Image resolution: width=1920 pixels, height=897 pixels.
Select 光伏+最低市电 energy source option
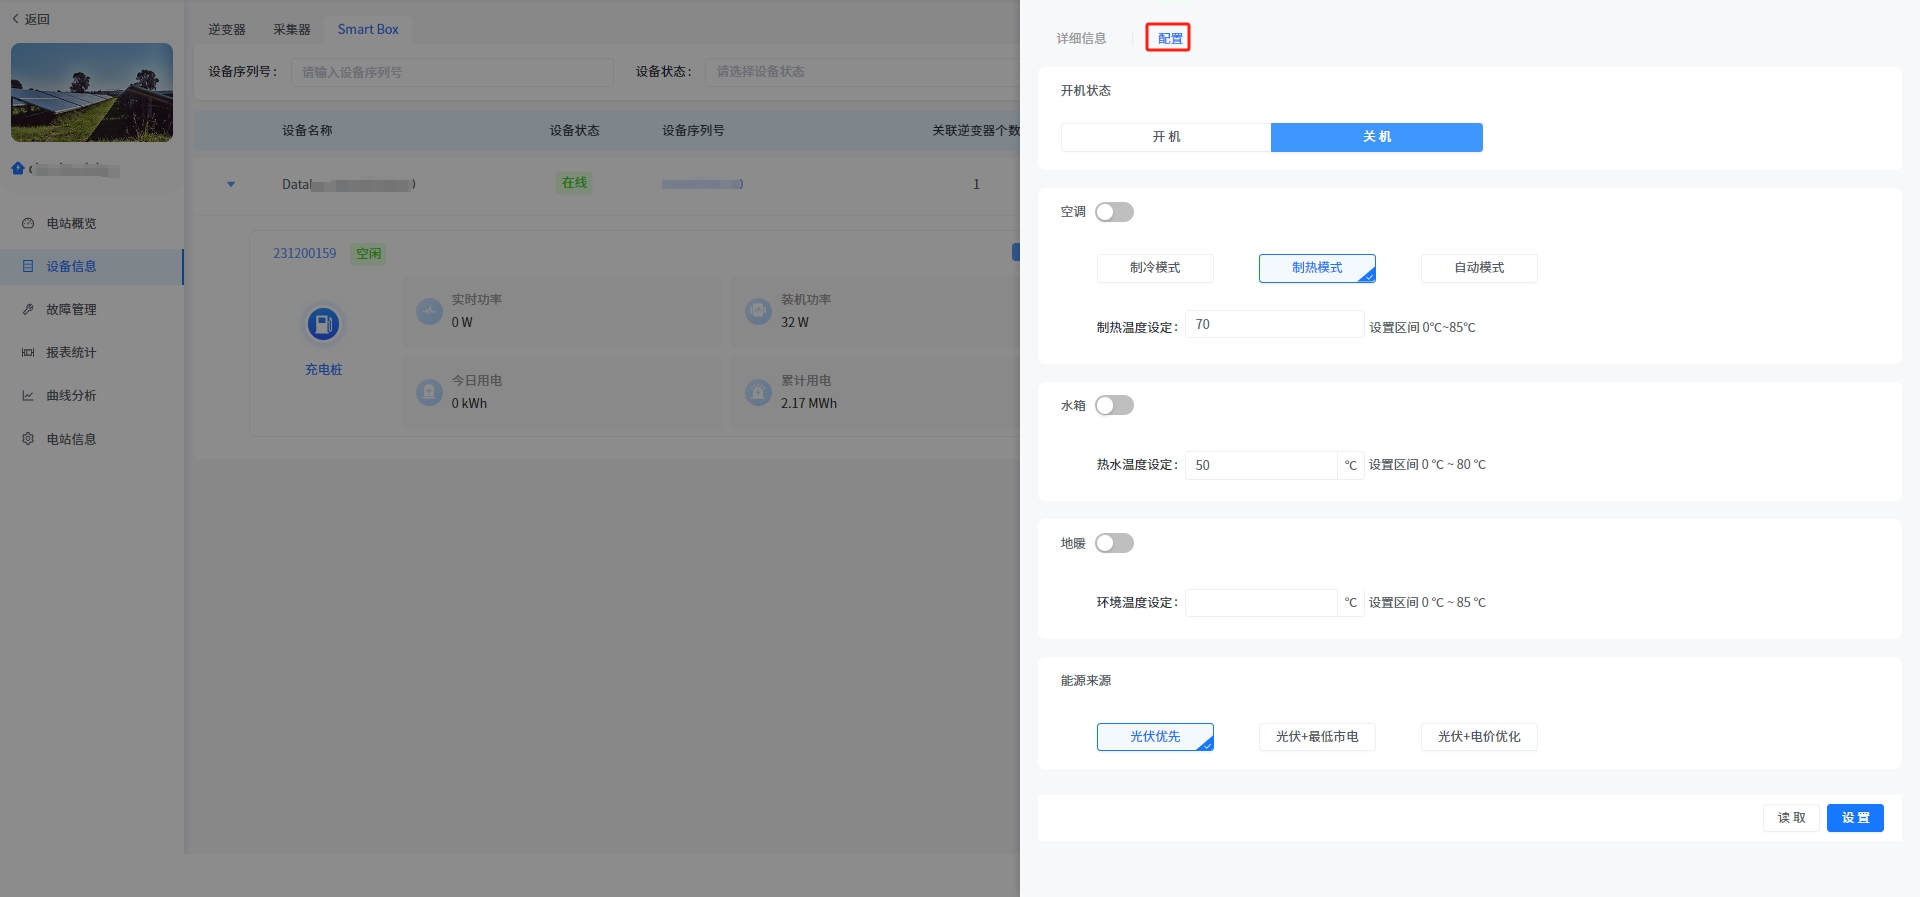coord(1317,737)
